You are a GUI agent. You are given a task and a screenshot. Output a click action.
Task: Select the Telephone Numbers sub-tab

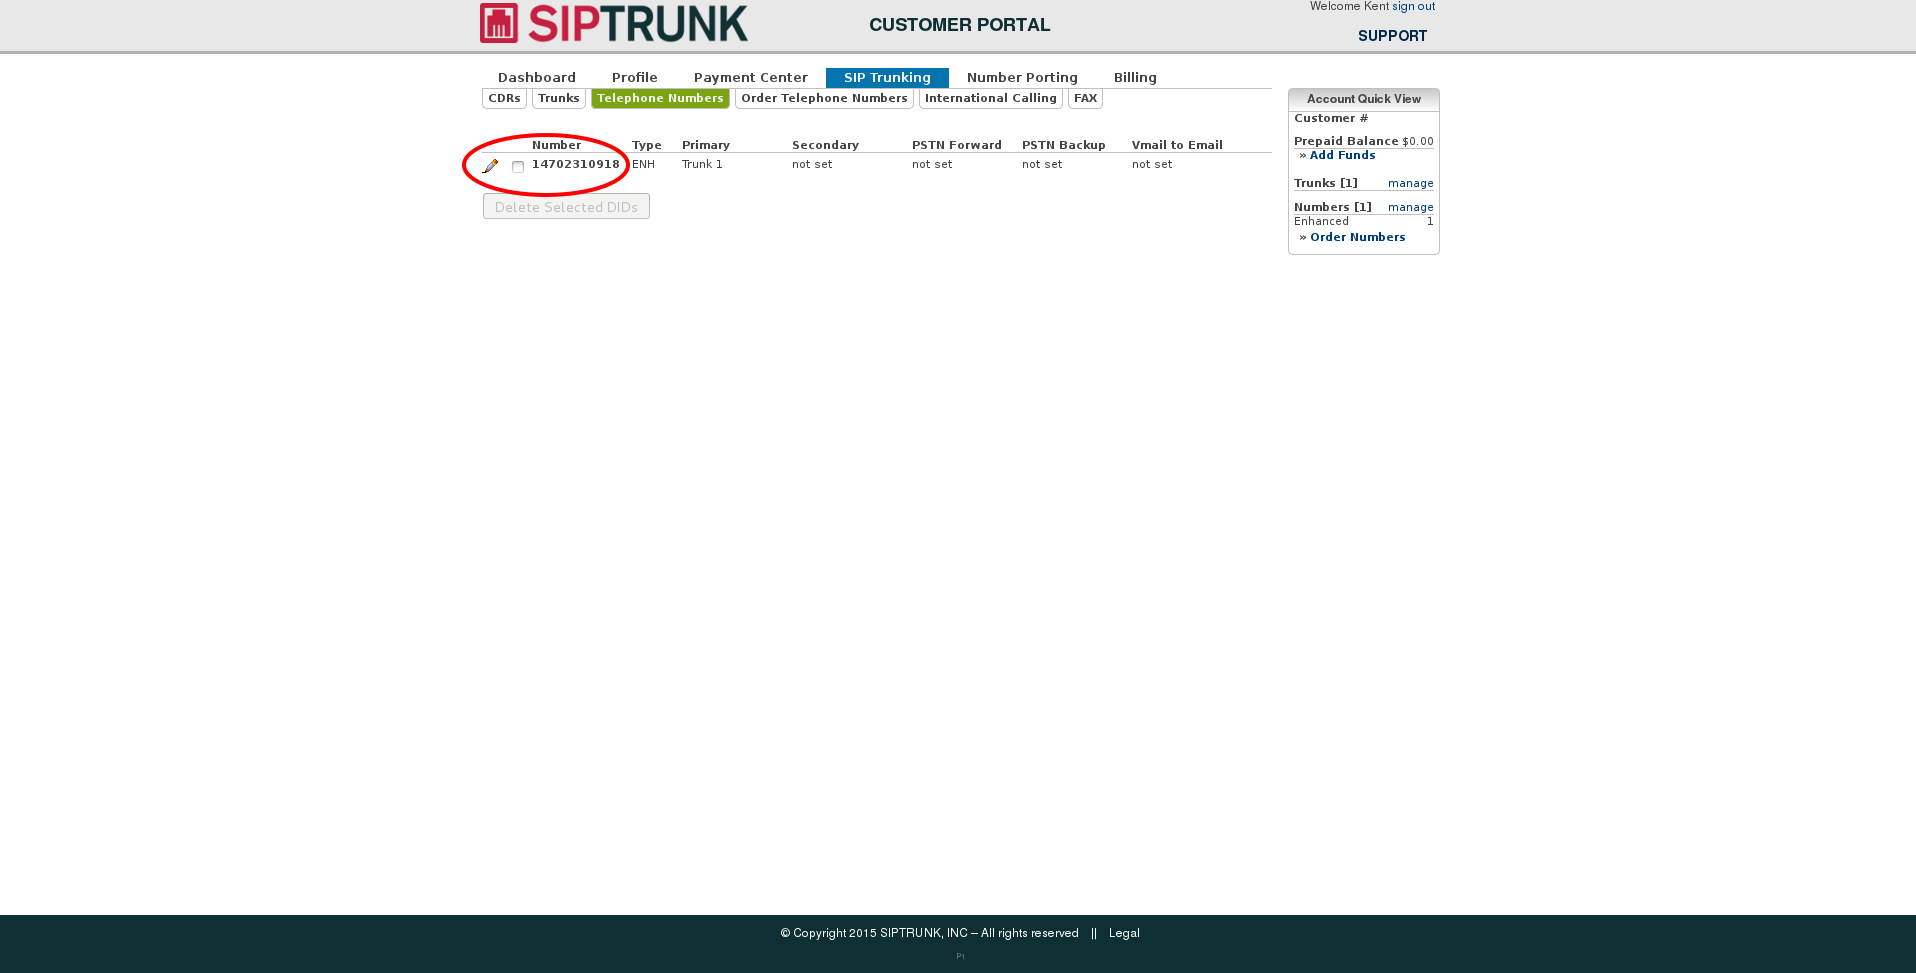click(660, 99)
